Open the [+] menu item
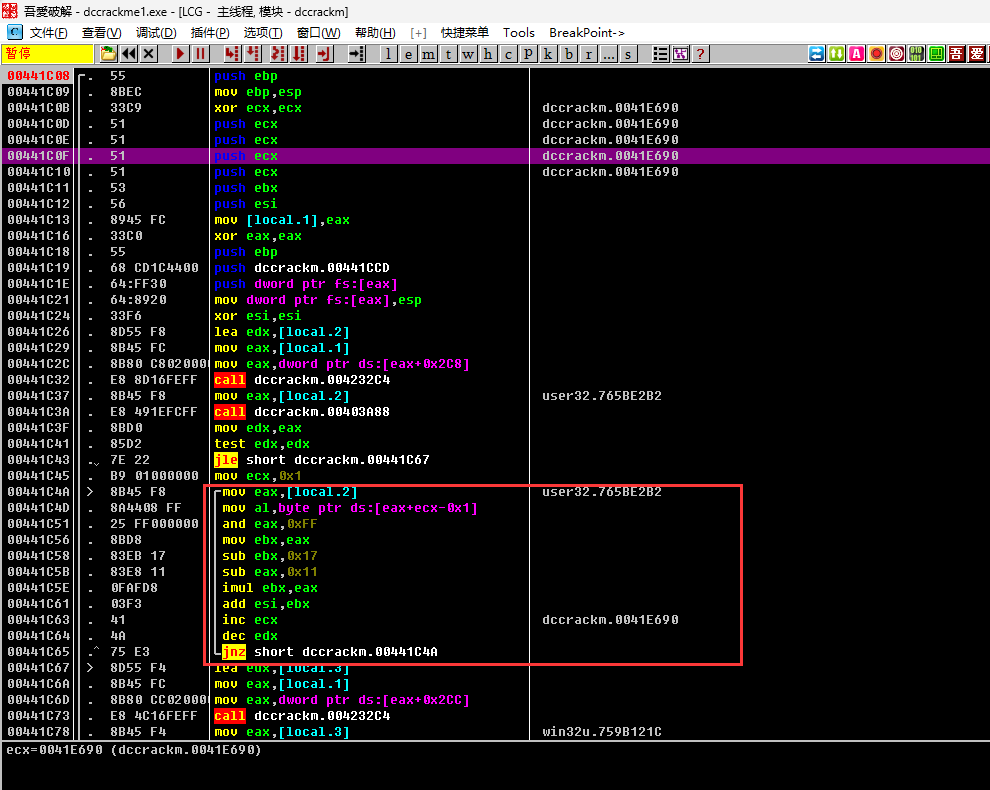Viewport: 990px width, 790px height. [x=418, y=33]
